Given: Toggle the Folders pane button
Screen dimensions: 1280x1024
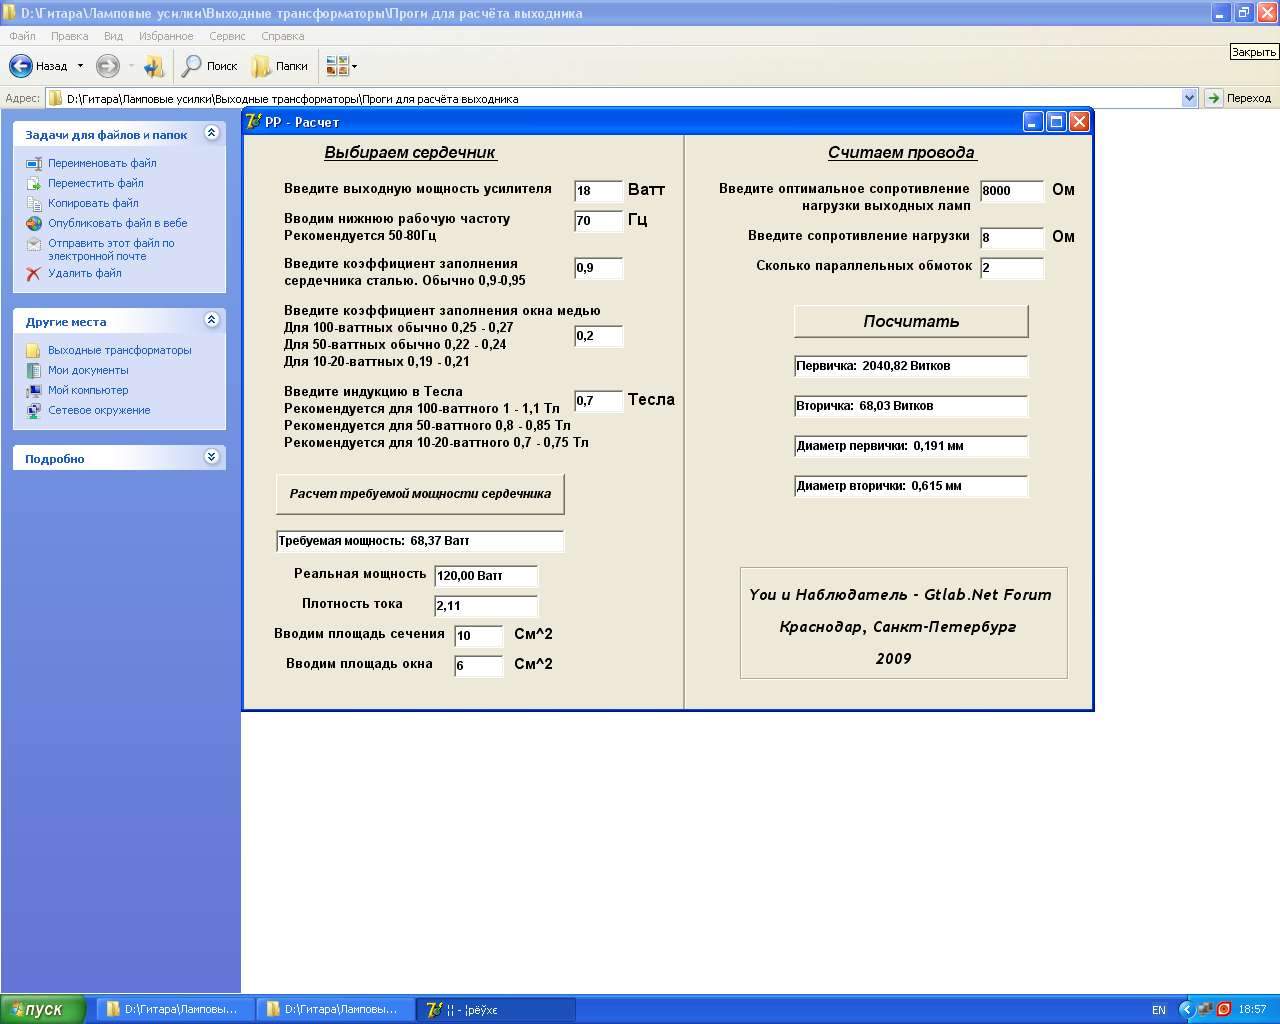Looking at the screenshot, I should (x=279, y=66).
